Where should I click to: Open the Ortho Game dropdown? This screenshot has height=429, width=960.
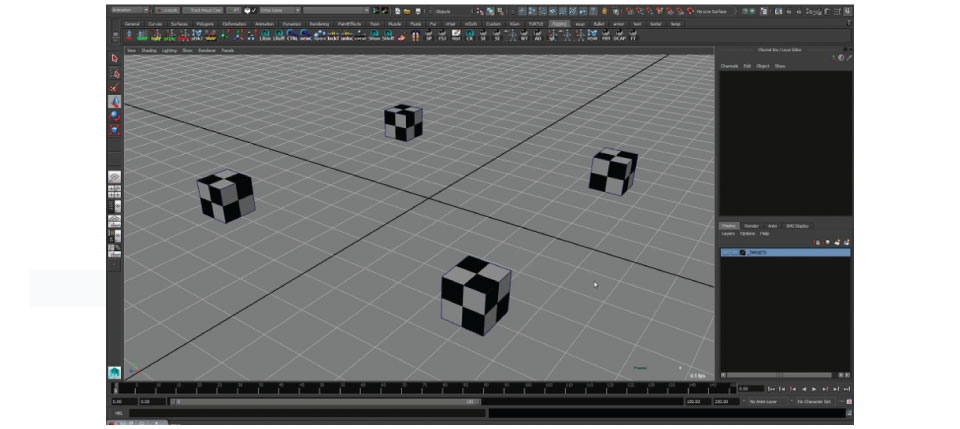[x=280, y=10]
